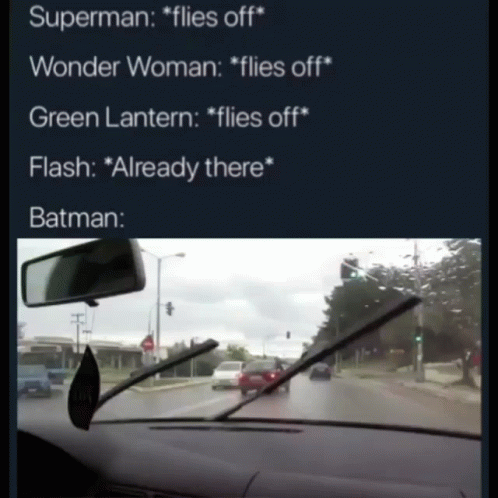This screenshot has height=498, width=498.
Task: Click the black leaf-shaped air freshener
Action: coord(84,388)
